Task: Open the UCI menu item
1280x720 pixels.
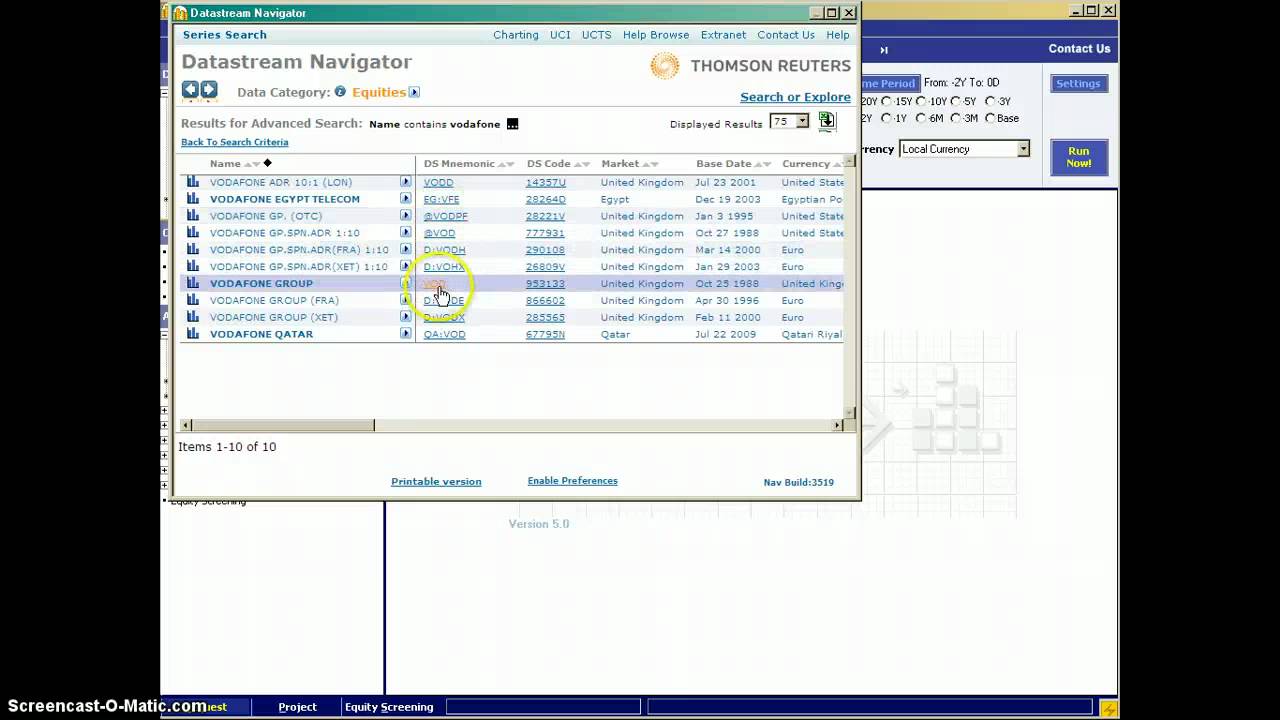Action: tap(560, 35)
